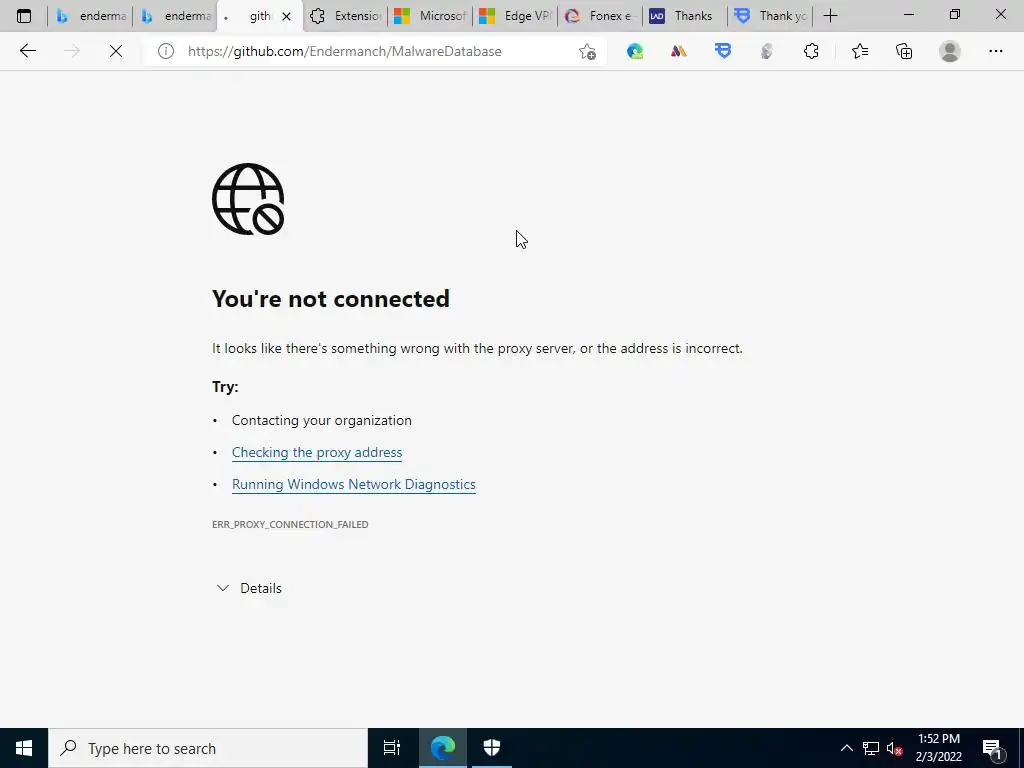Open the user profile menu
1024x768 pixels.
pos(950,51)
